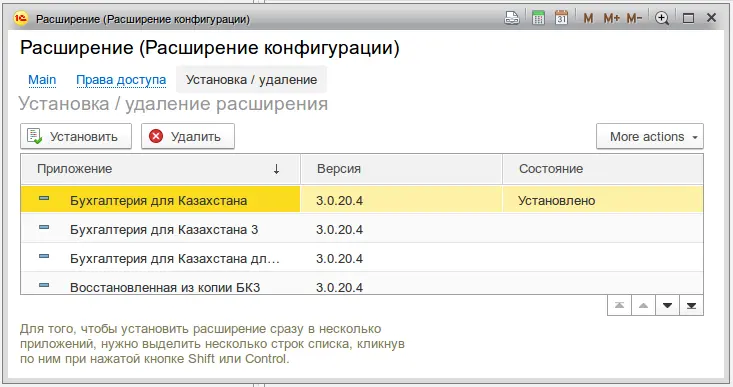Select the Восстановленная из копии БКЗ row
Viewport: 733px width, 387px height.
(362, 284)
